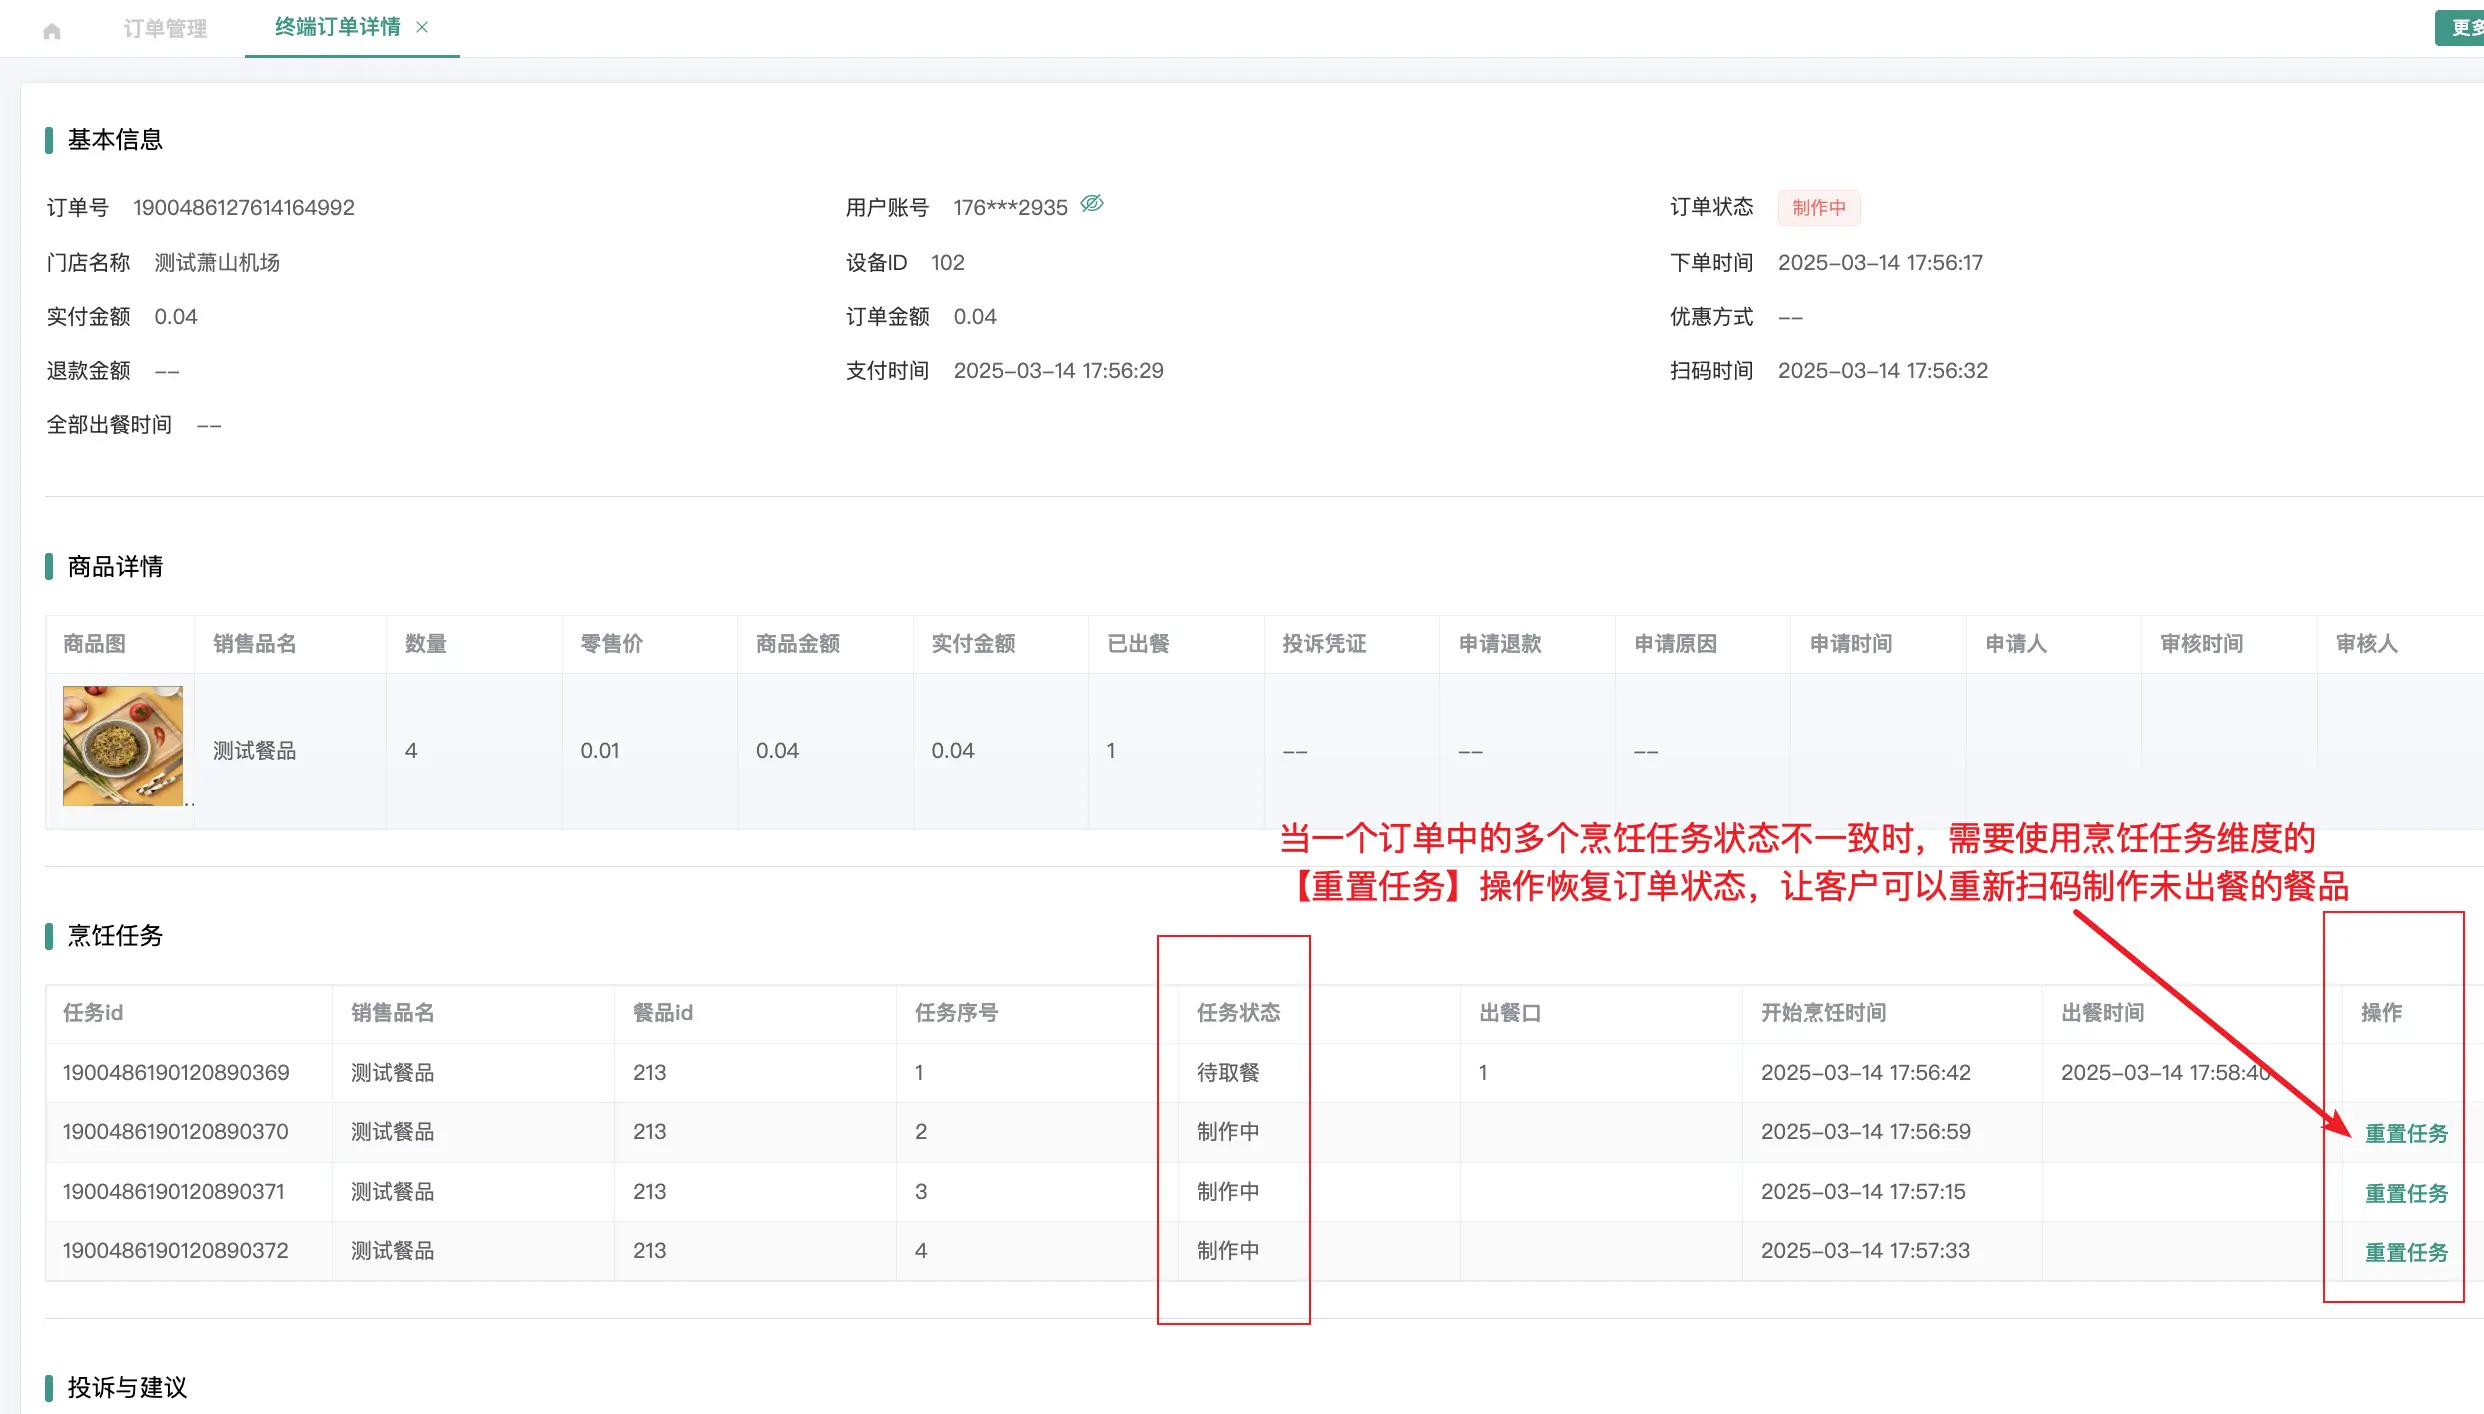
Task: Select the 零售价 value 0.01
Action: click(x=600, y=751)
